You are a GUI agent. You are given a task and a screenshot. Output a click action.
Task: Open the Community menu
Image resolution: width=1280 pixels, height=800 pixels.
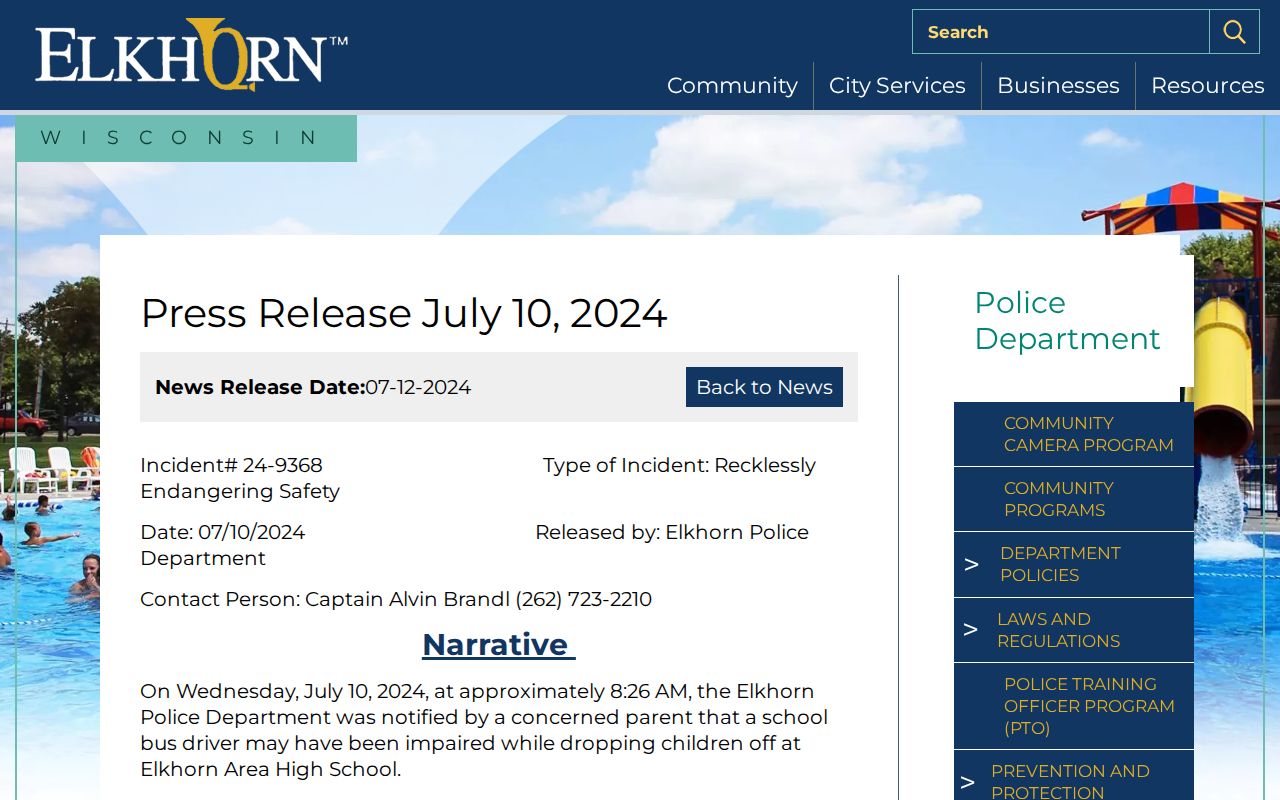732,86
